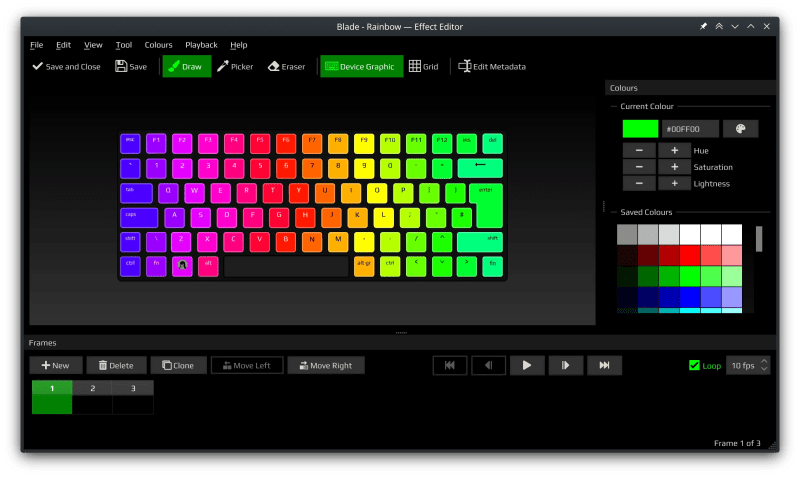The width and height of the screenshot is (800, 477).
Task: Open the Tool menu
Action: 123,45
